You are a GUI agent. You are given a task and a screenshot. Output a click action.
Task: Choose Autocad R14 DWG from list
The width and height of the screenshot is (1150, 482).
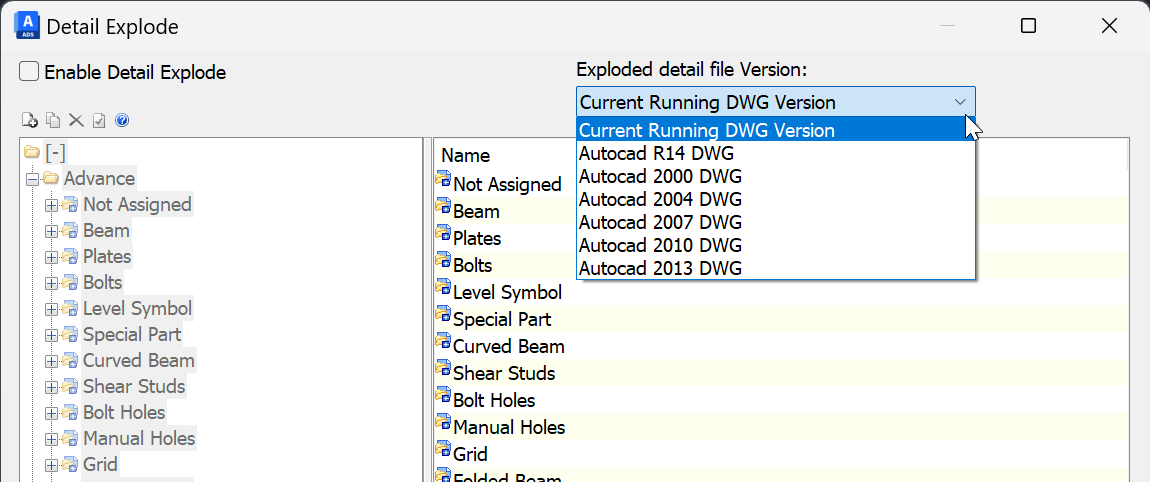click(656, 153)
